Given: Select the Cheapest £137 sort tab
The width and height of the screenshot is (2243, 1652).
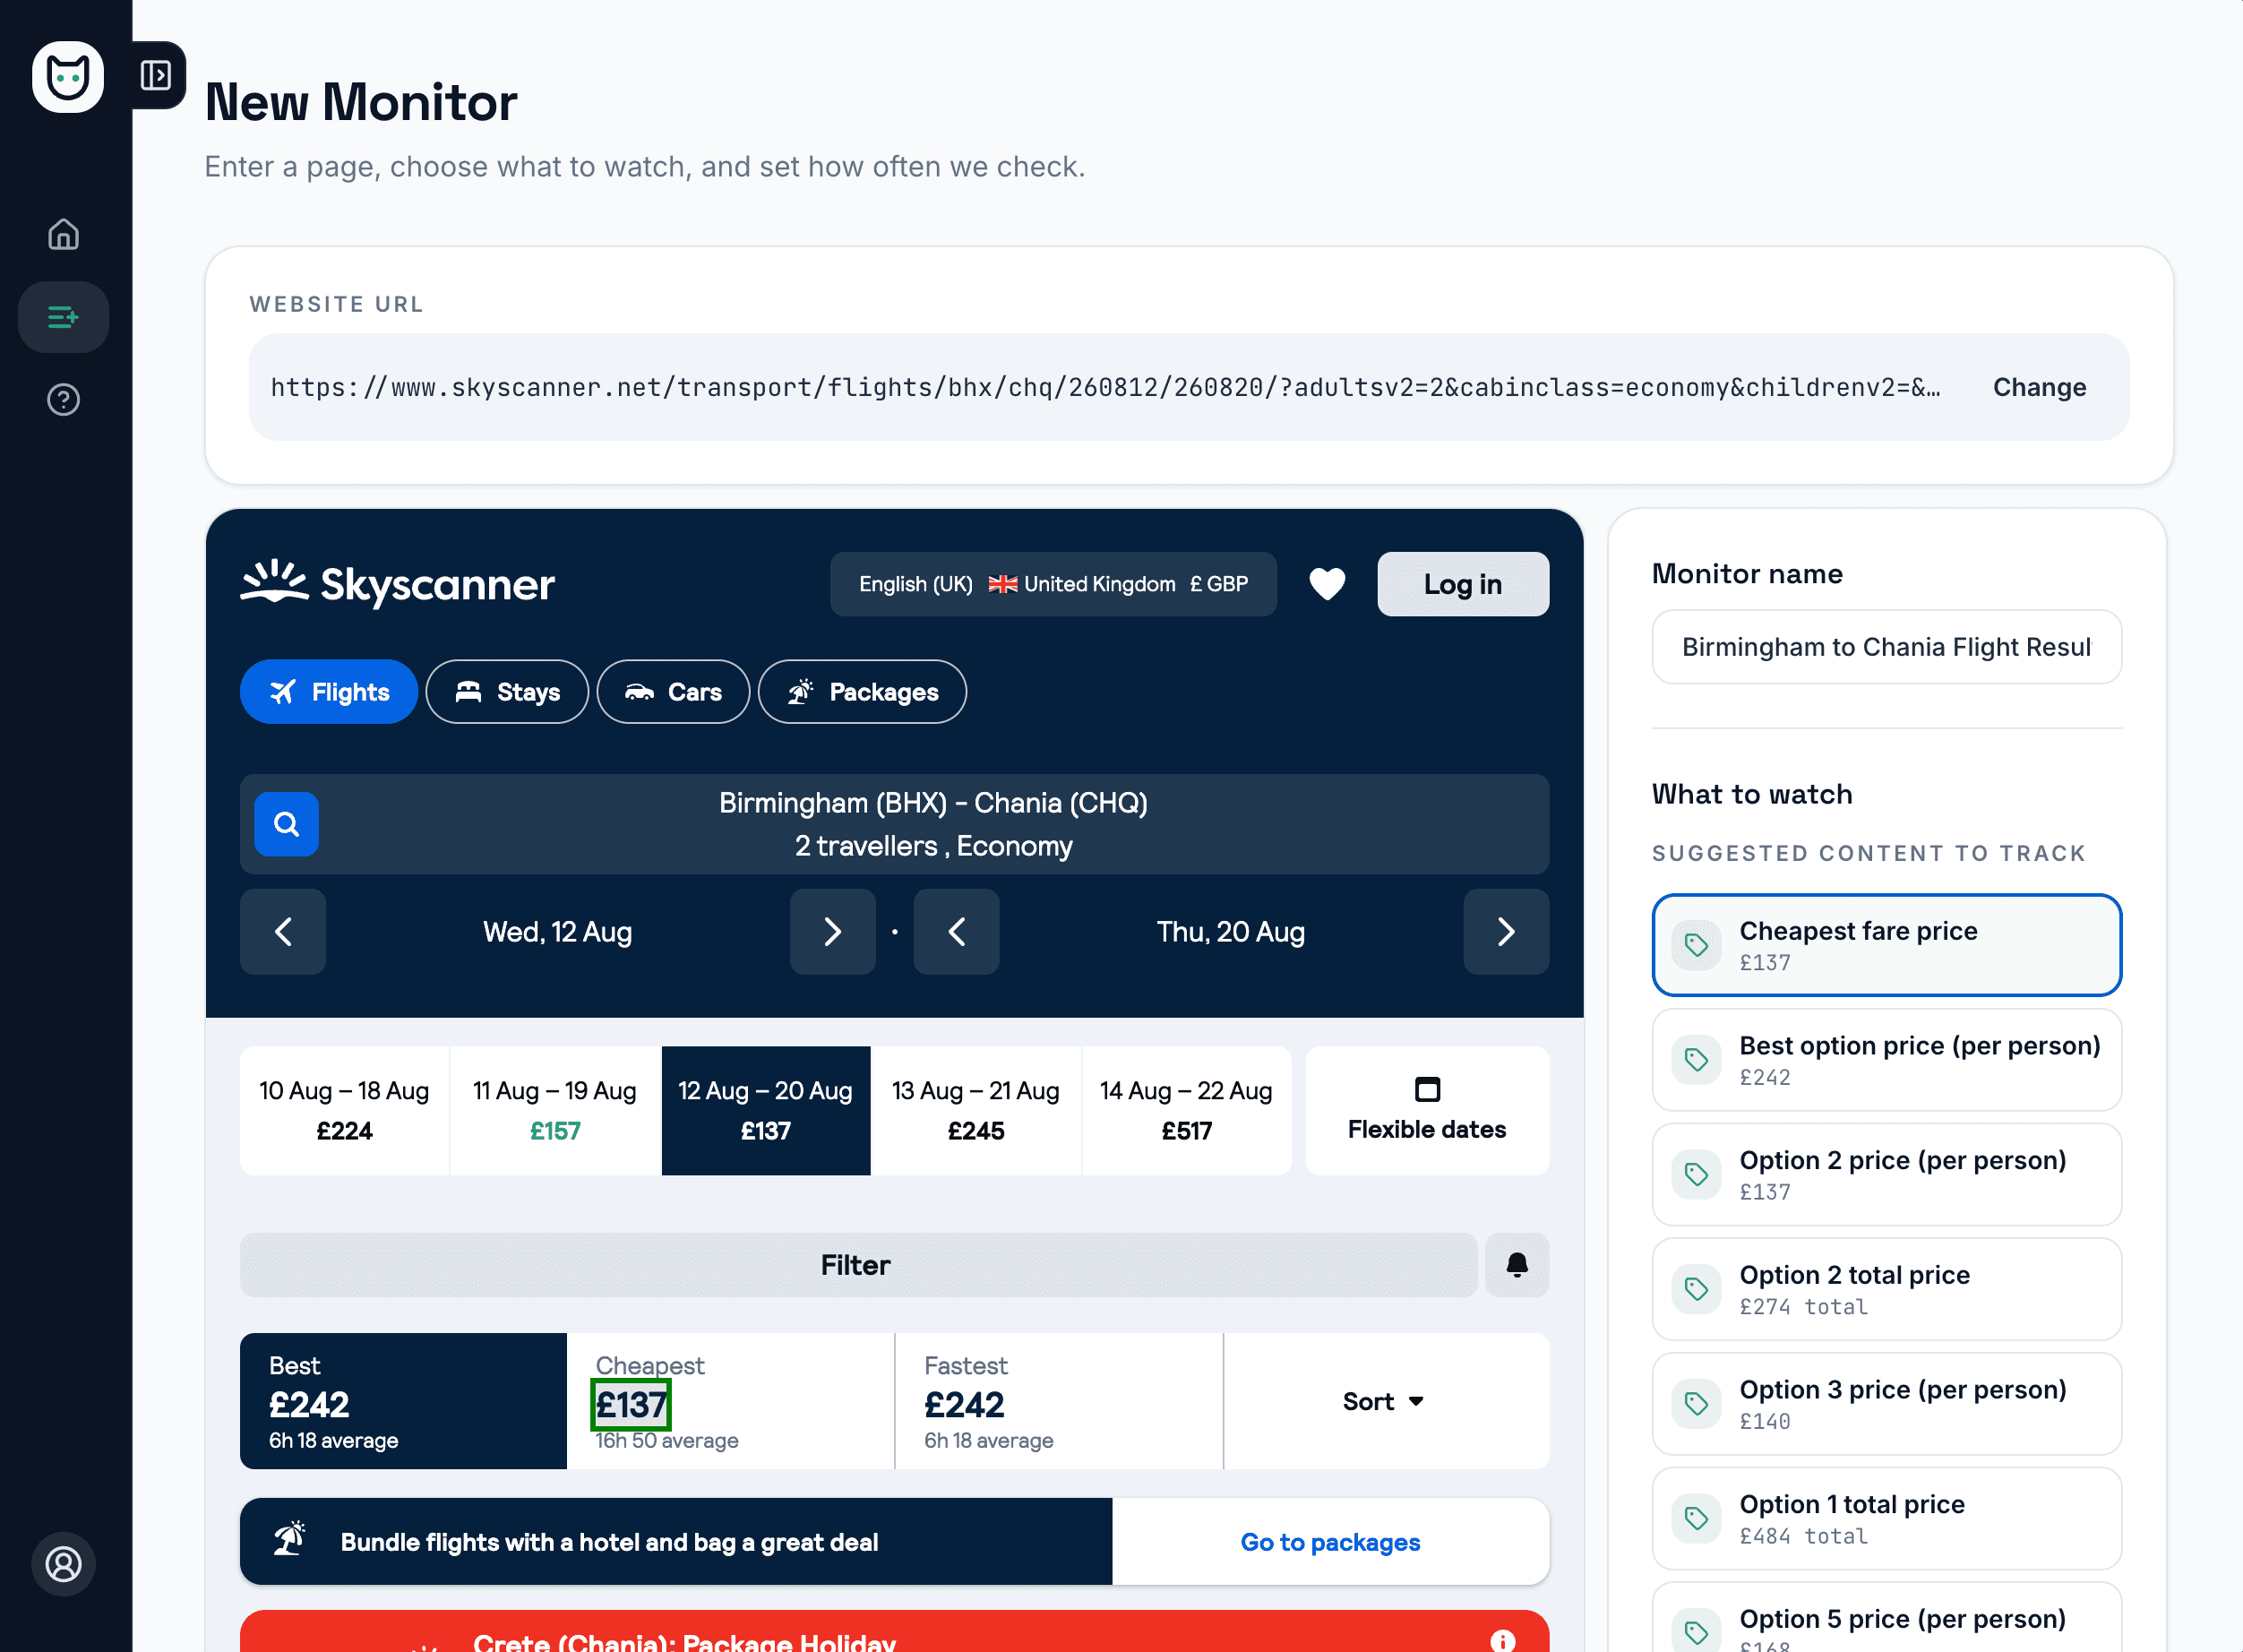Looking at the screenshot, I should (x=731, y=1401).
